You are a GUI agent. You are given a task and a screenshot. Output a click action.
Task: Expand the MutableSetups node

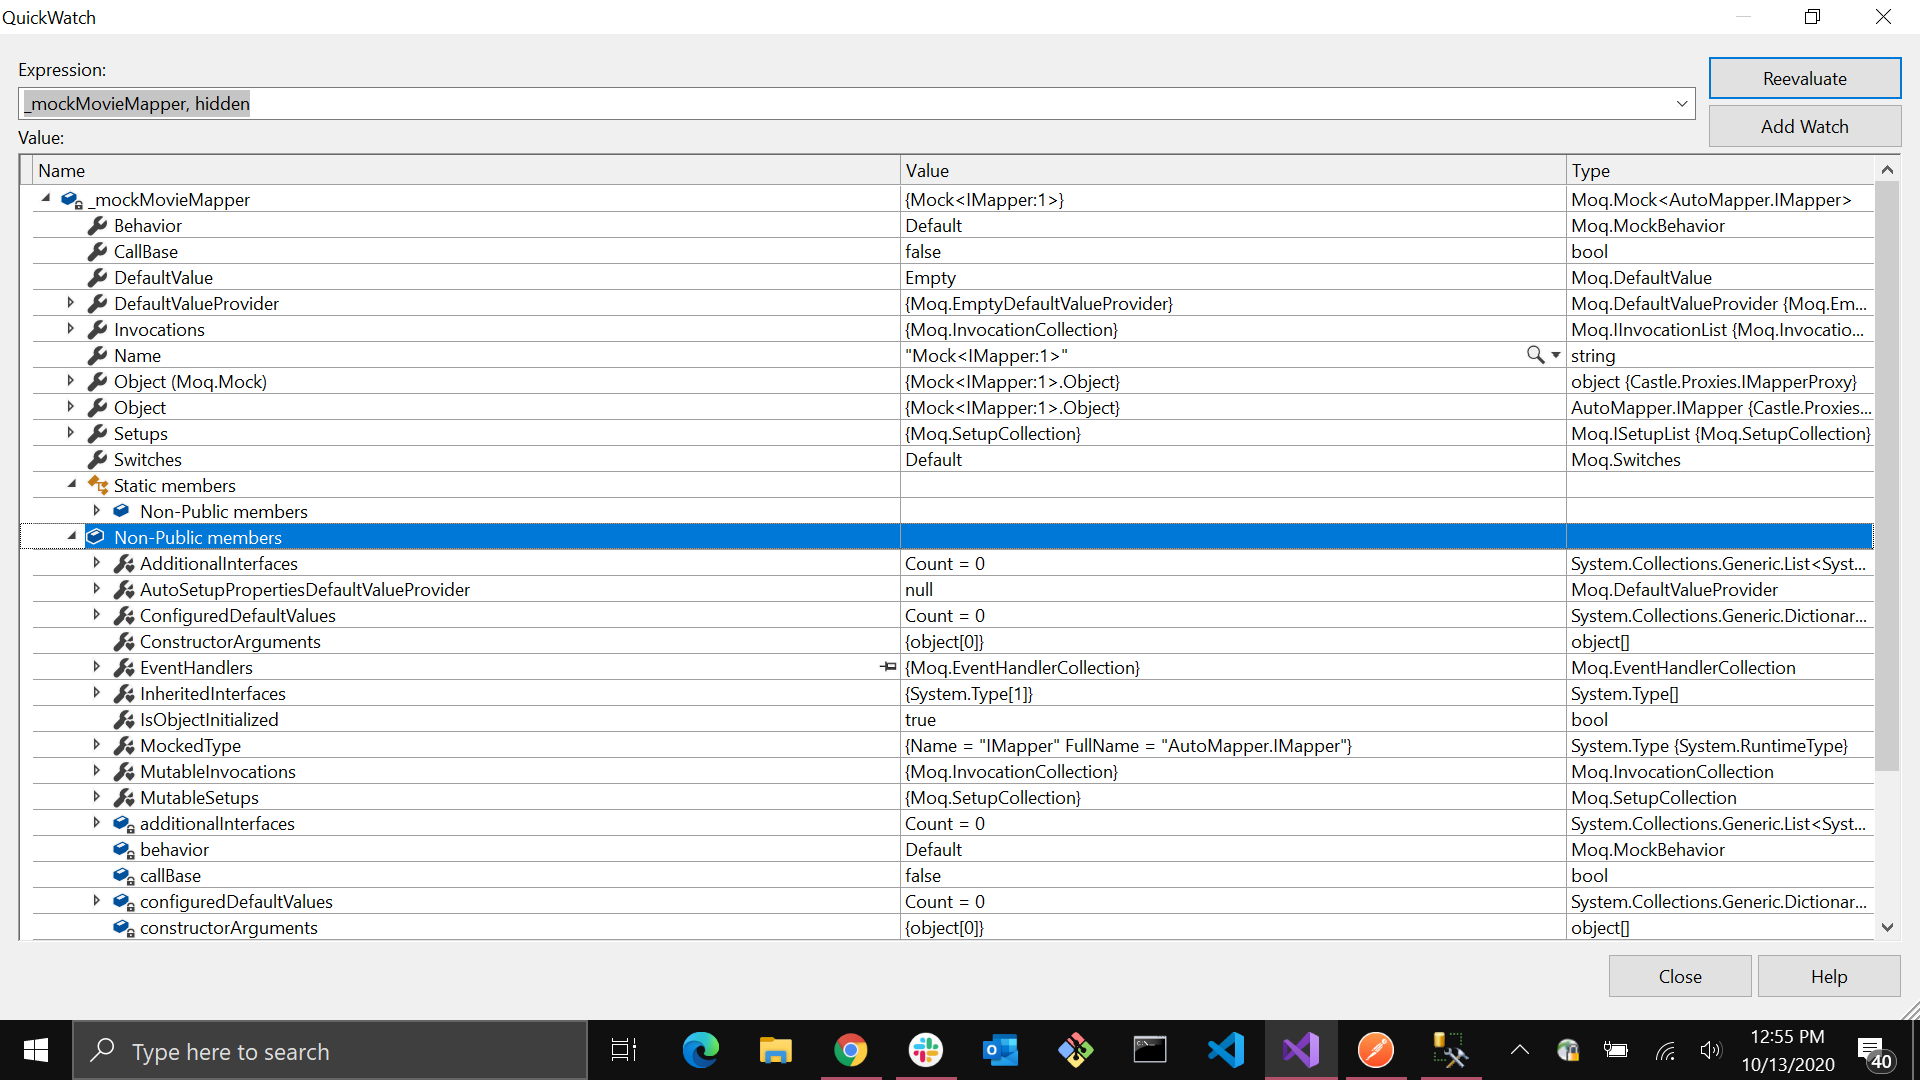pyautogui.click(x=96, y=796)
